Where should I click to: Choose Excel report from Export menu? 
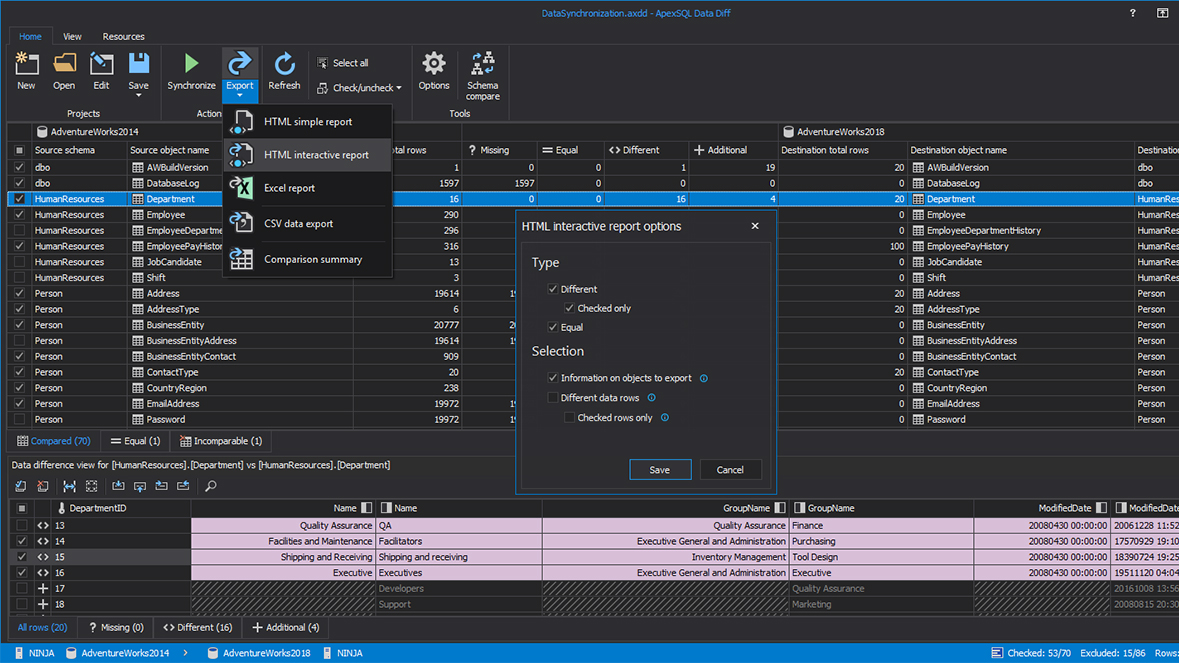(x=308, y=188)
